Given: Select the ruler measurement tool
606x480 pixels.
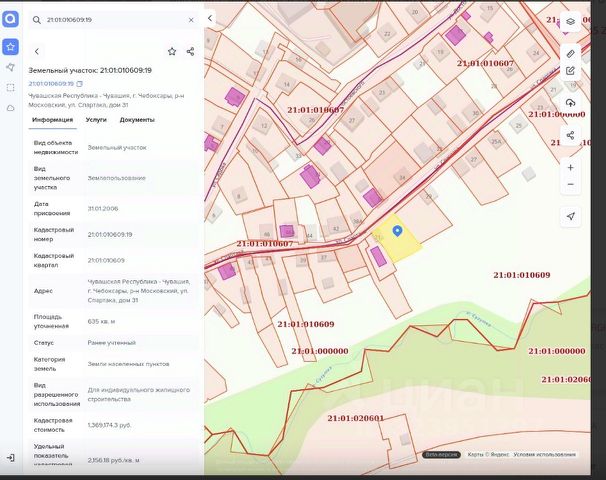Looking at the screenshot, I should pyautogui.click(x=570, y=52).
